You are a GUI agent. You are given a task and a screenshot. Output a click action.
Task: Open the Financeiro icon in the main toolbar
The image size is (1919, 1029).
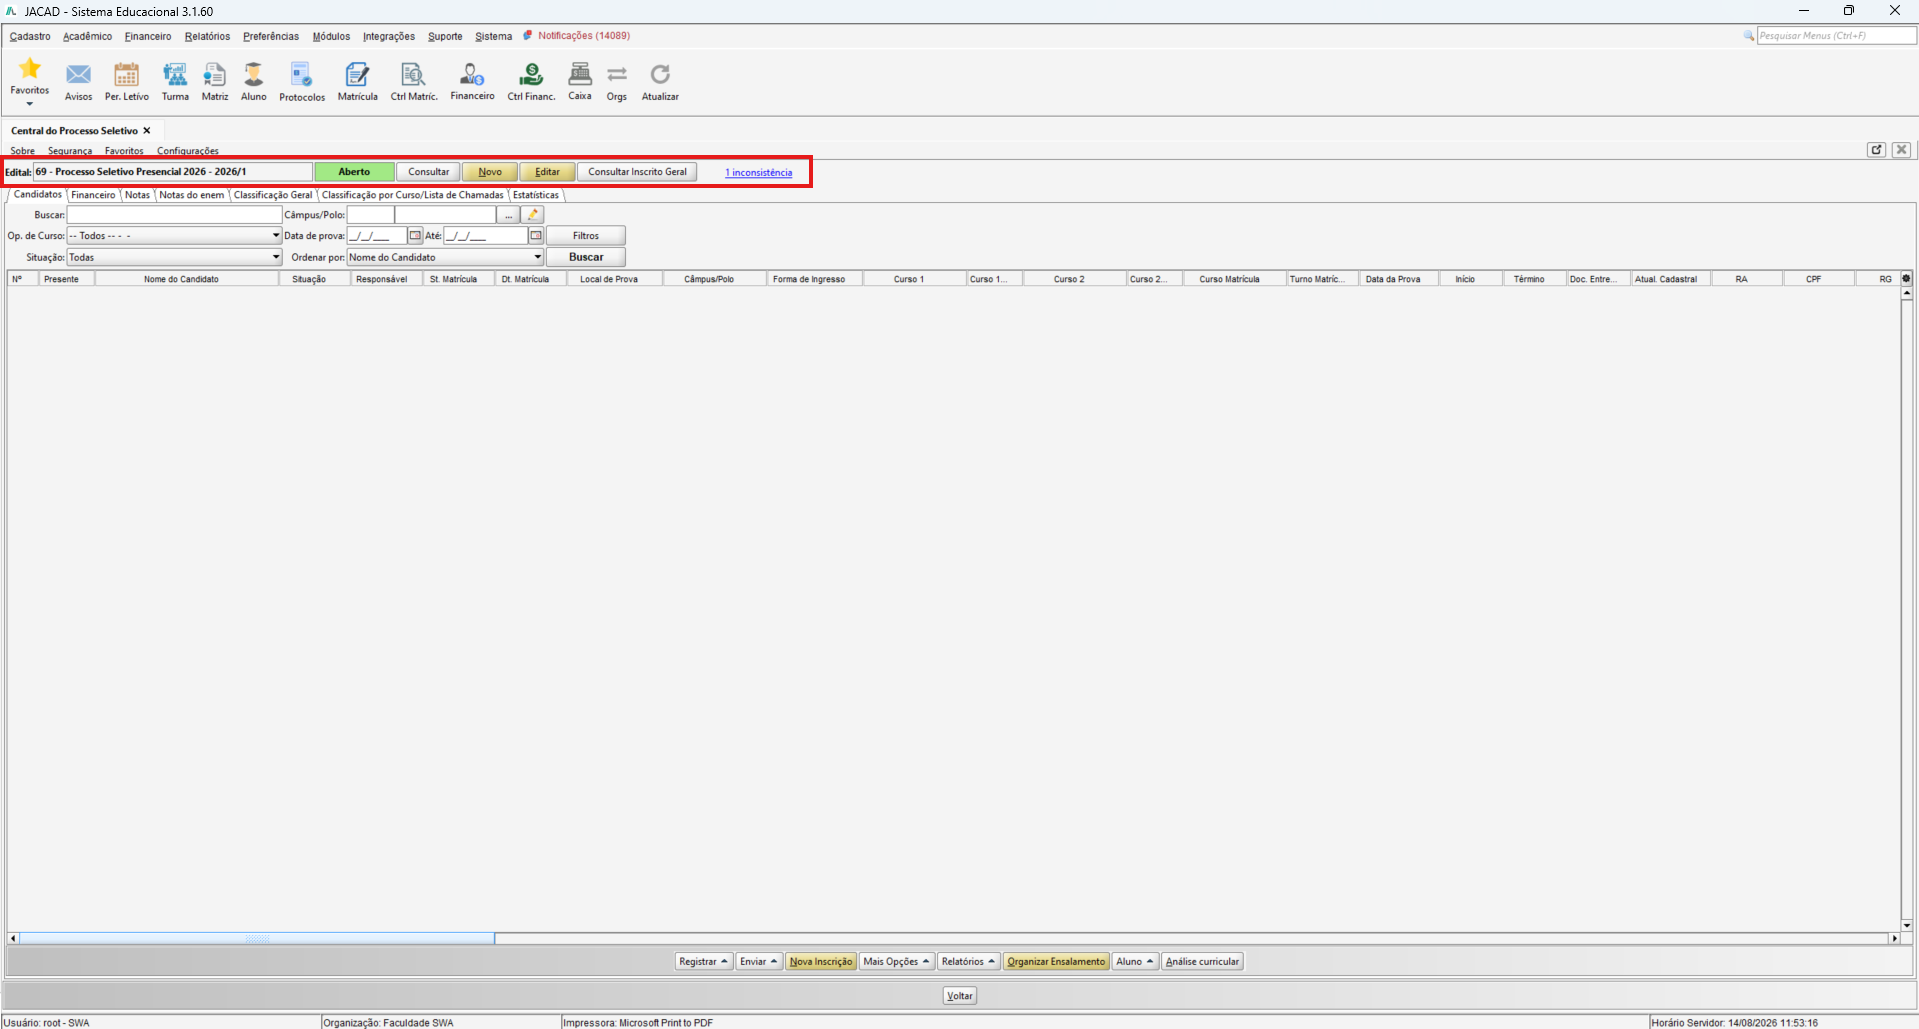(472, 74)
